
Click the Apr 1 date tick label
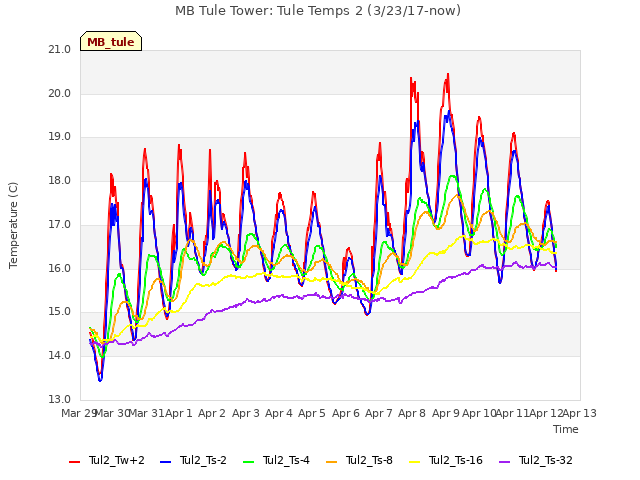coord(179,413)
